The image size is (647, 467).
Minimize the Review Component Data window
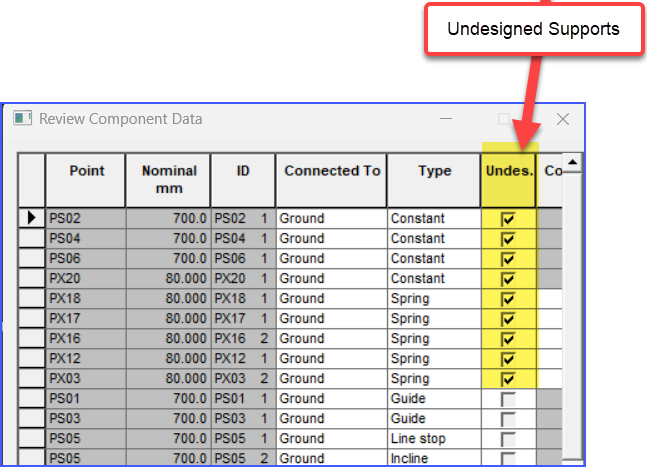(x=446, y=119)
